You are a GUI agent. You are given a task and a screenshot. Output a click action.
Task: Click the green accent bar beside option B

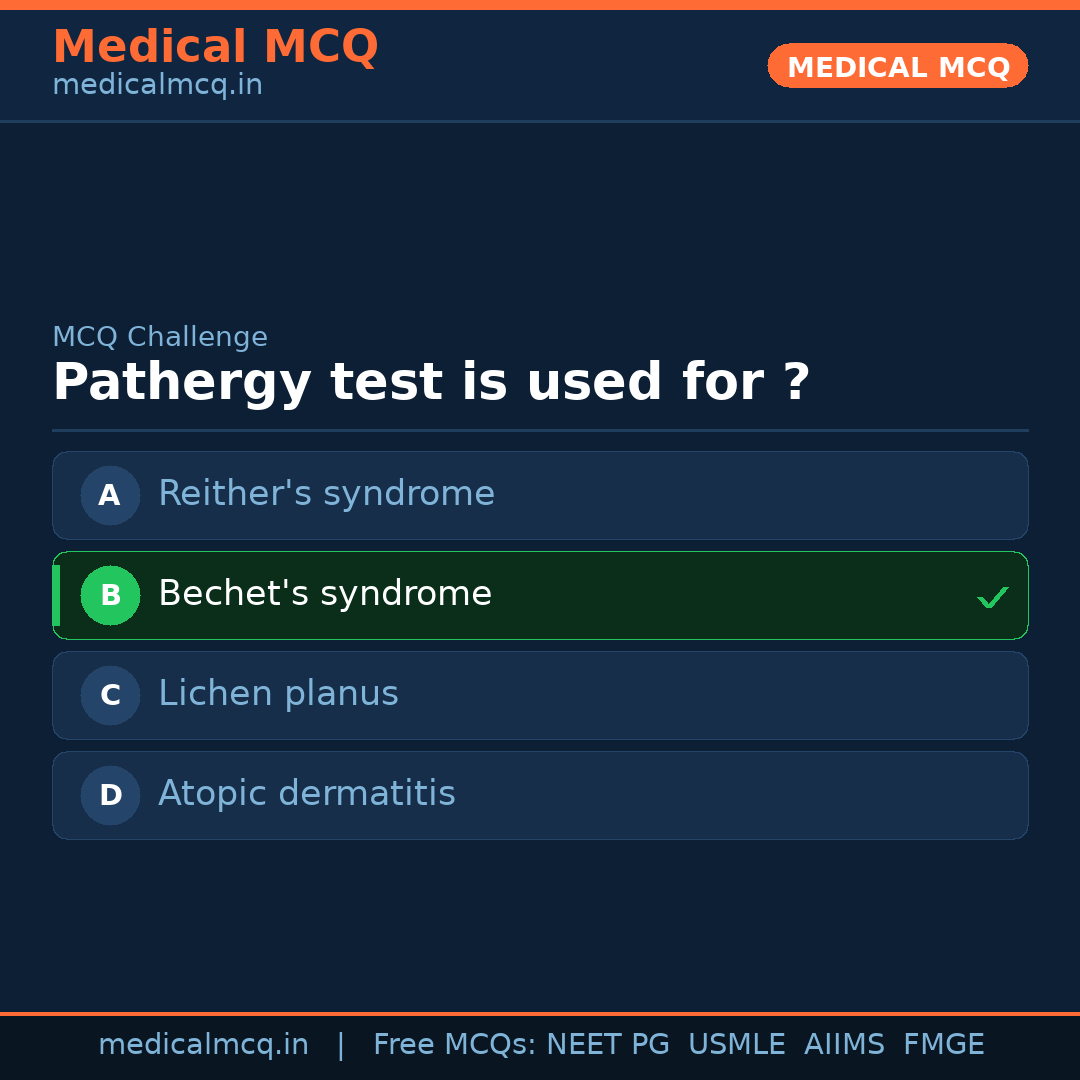click(55, 595)
